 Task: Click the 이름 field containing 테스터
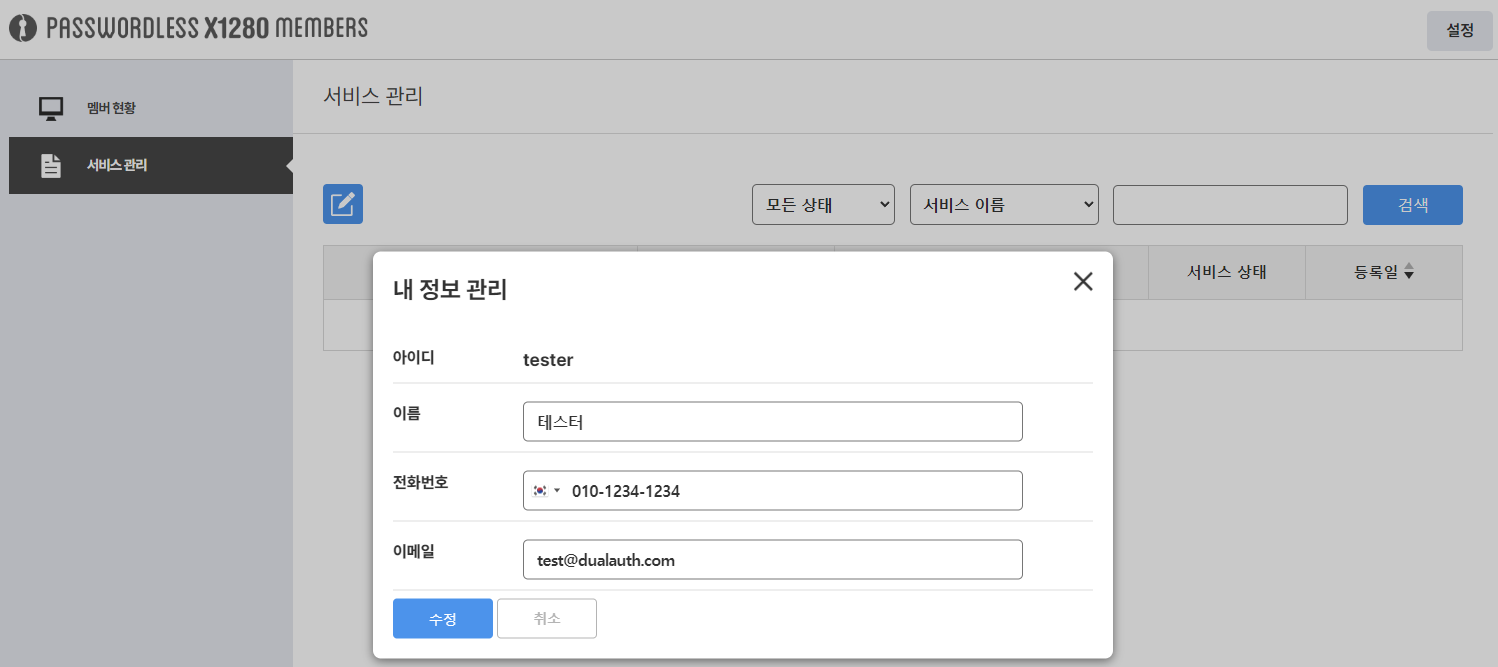click(x=773, y=422)
